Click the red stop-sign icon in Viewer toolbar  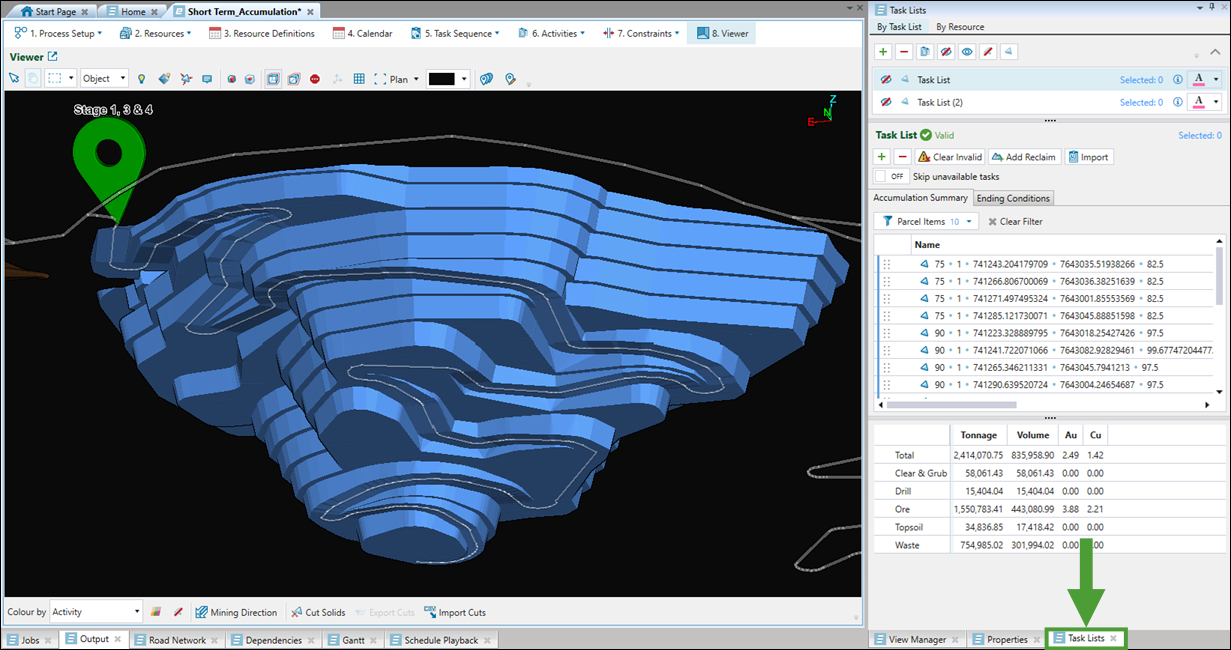point(315,79)
